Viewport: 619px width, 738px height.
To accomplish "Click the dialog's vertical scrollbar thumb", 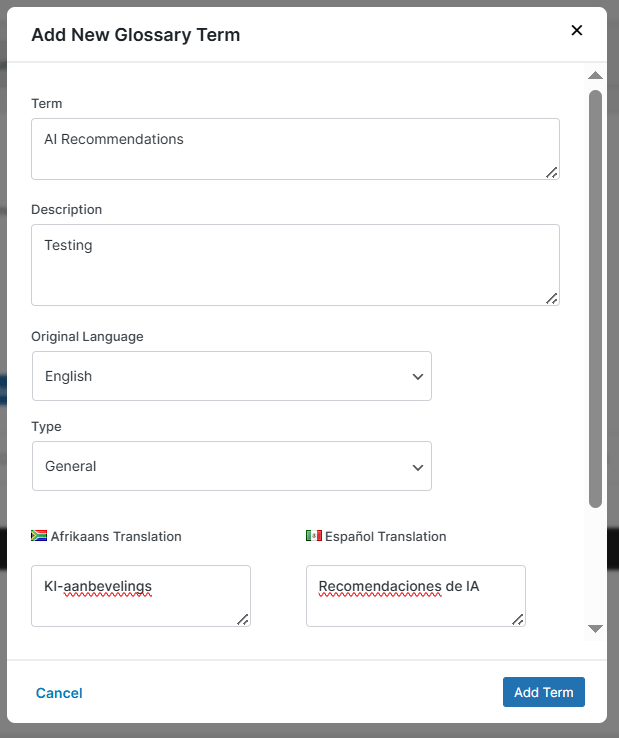I will pyautogui.click(x=595, y=298).
